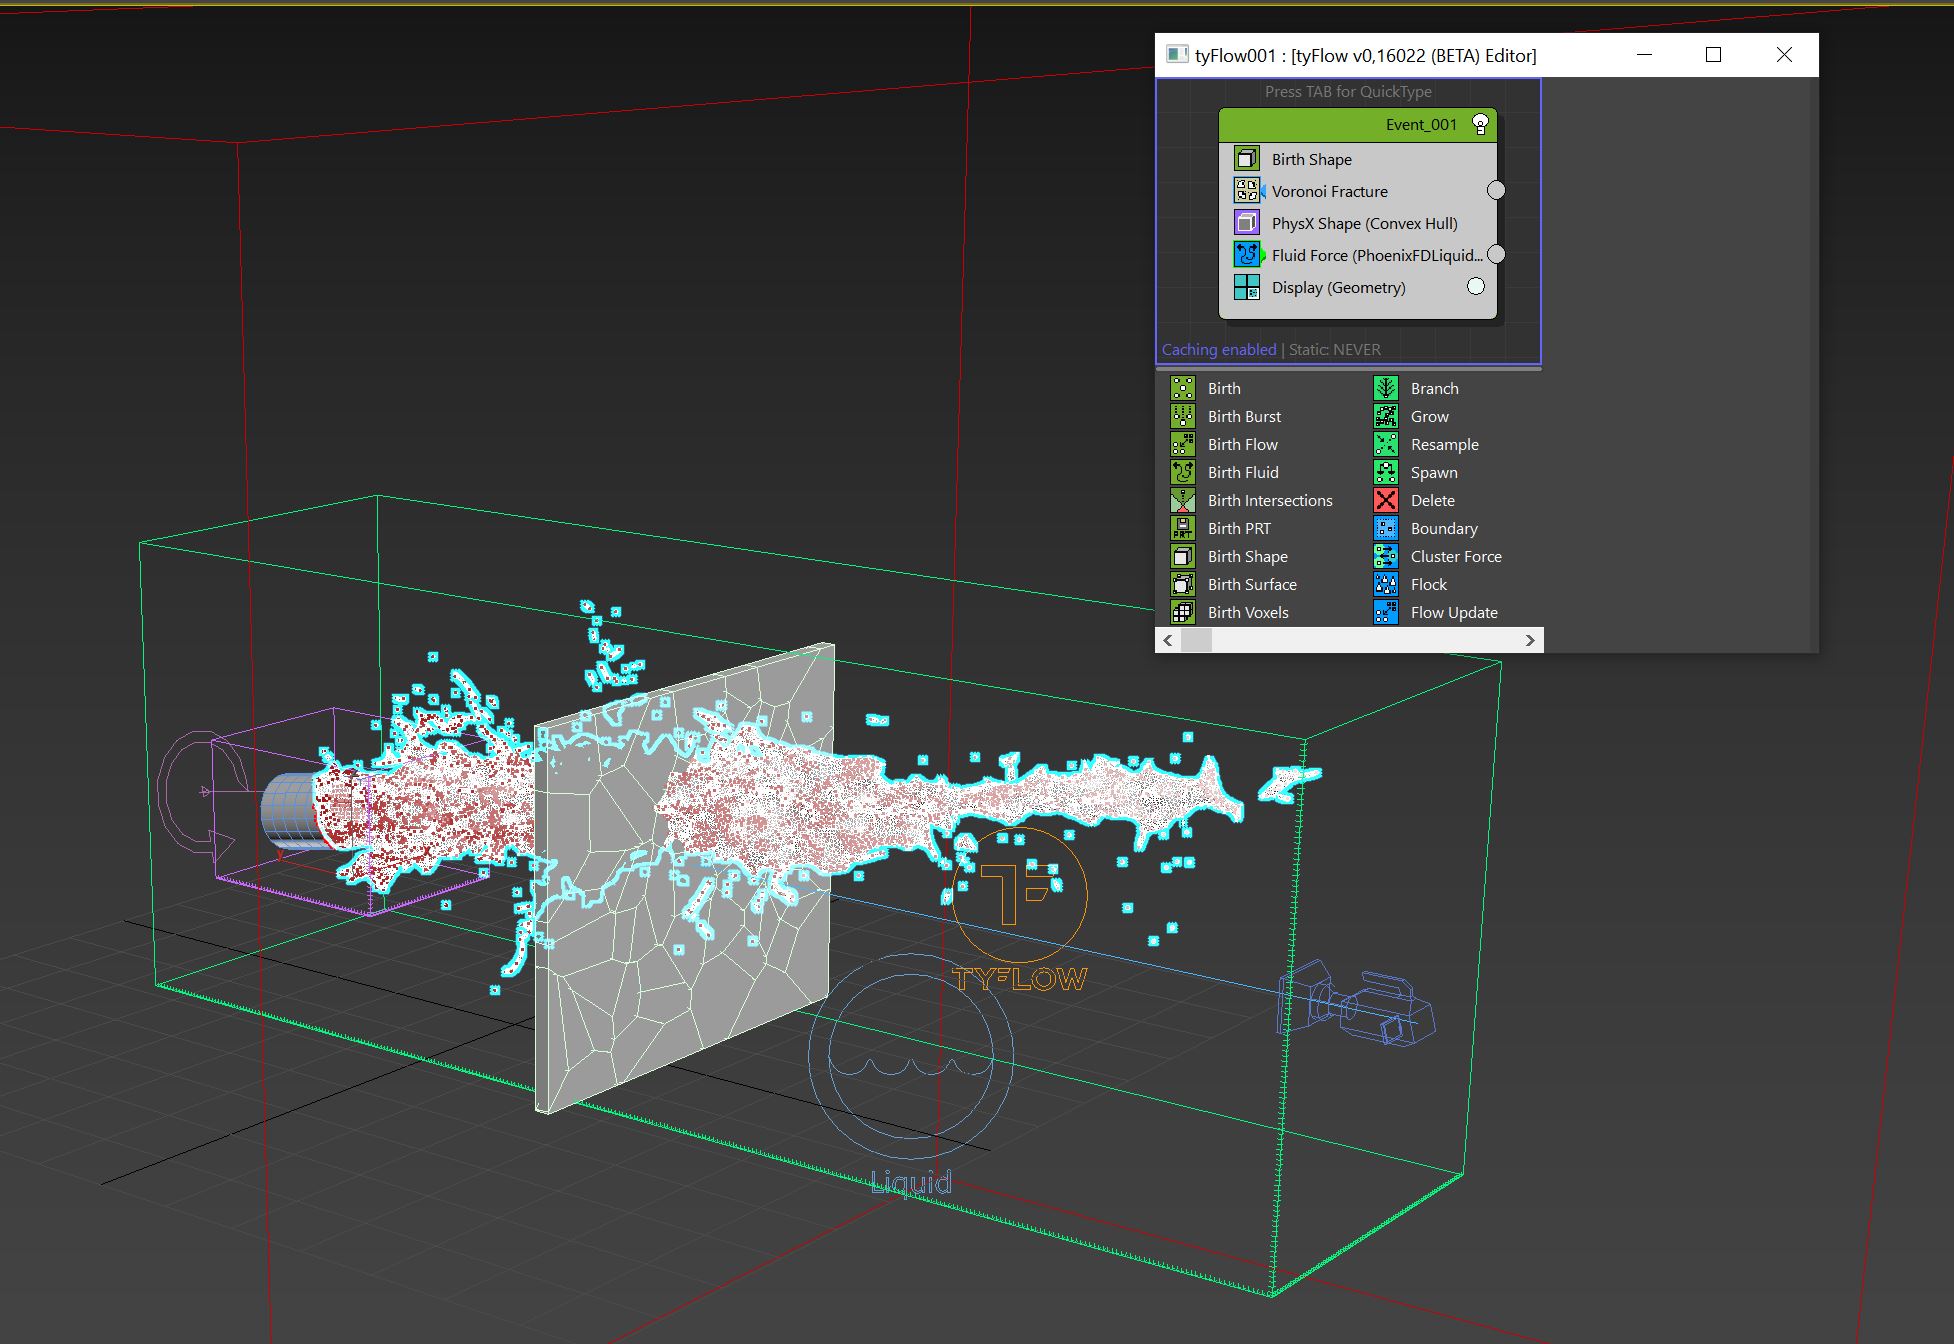Click the Voronoi Fracture output connector circle
This screenshot has height=1344, width=1954.
1496,190
